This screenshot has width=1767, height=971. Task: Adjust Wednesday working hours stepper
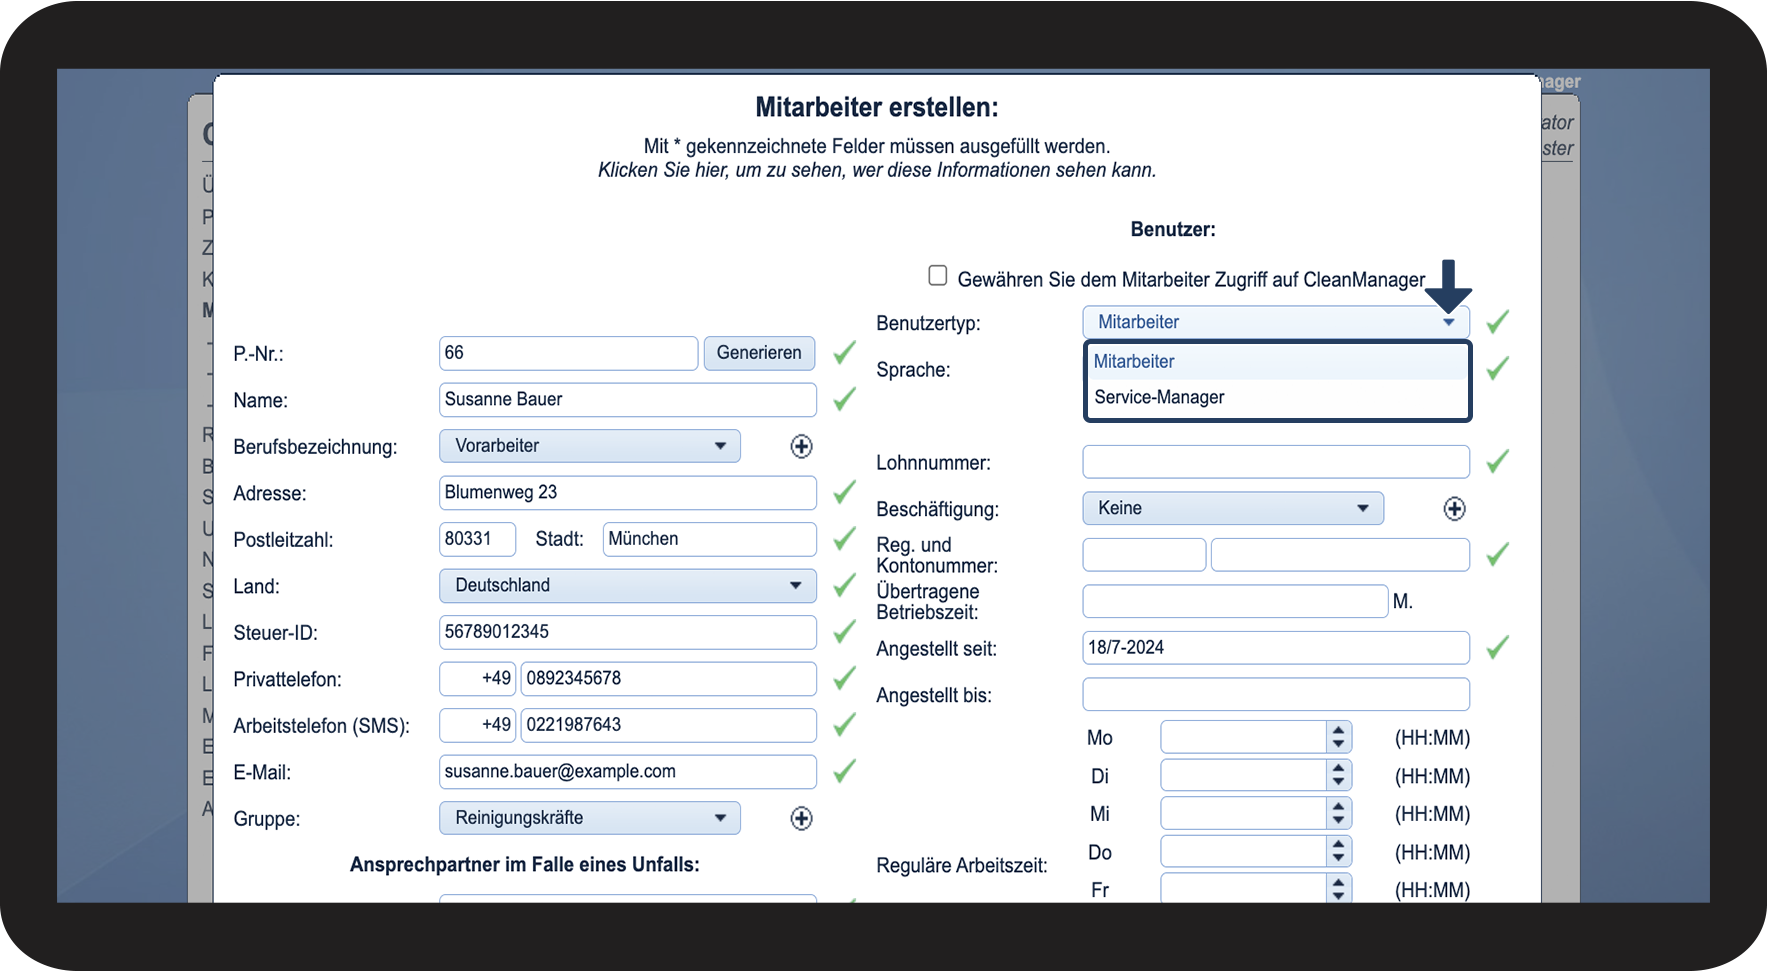1338,814
